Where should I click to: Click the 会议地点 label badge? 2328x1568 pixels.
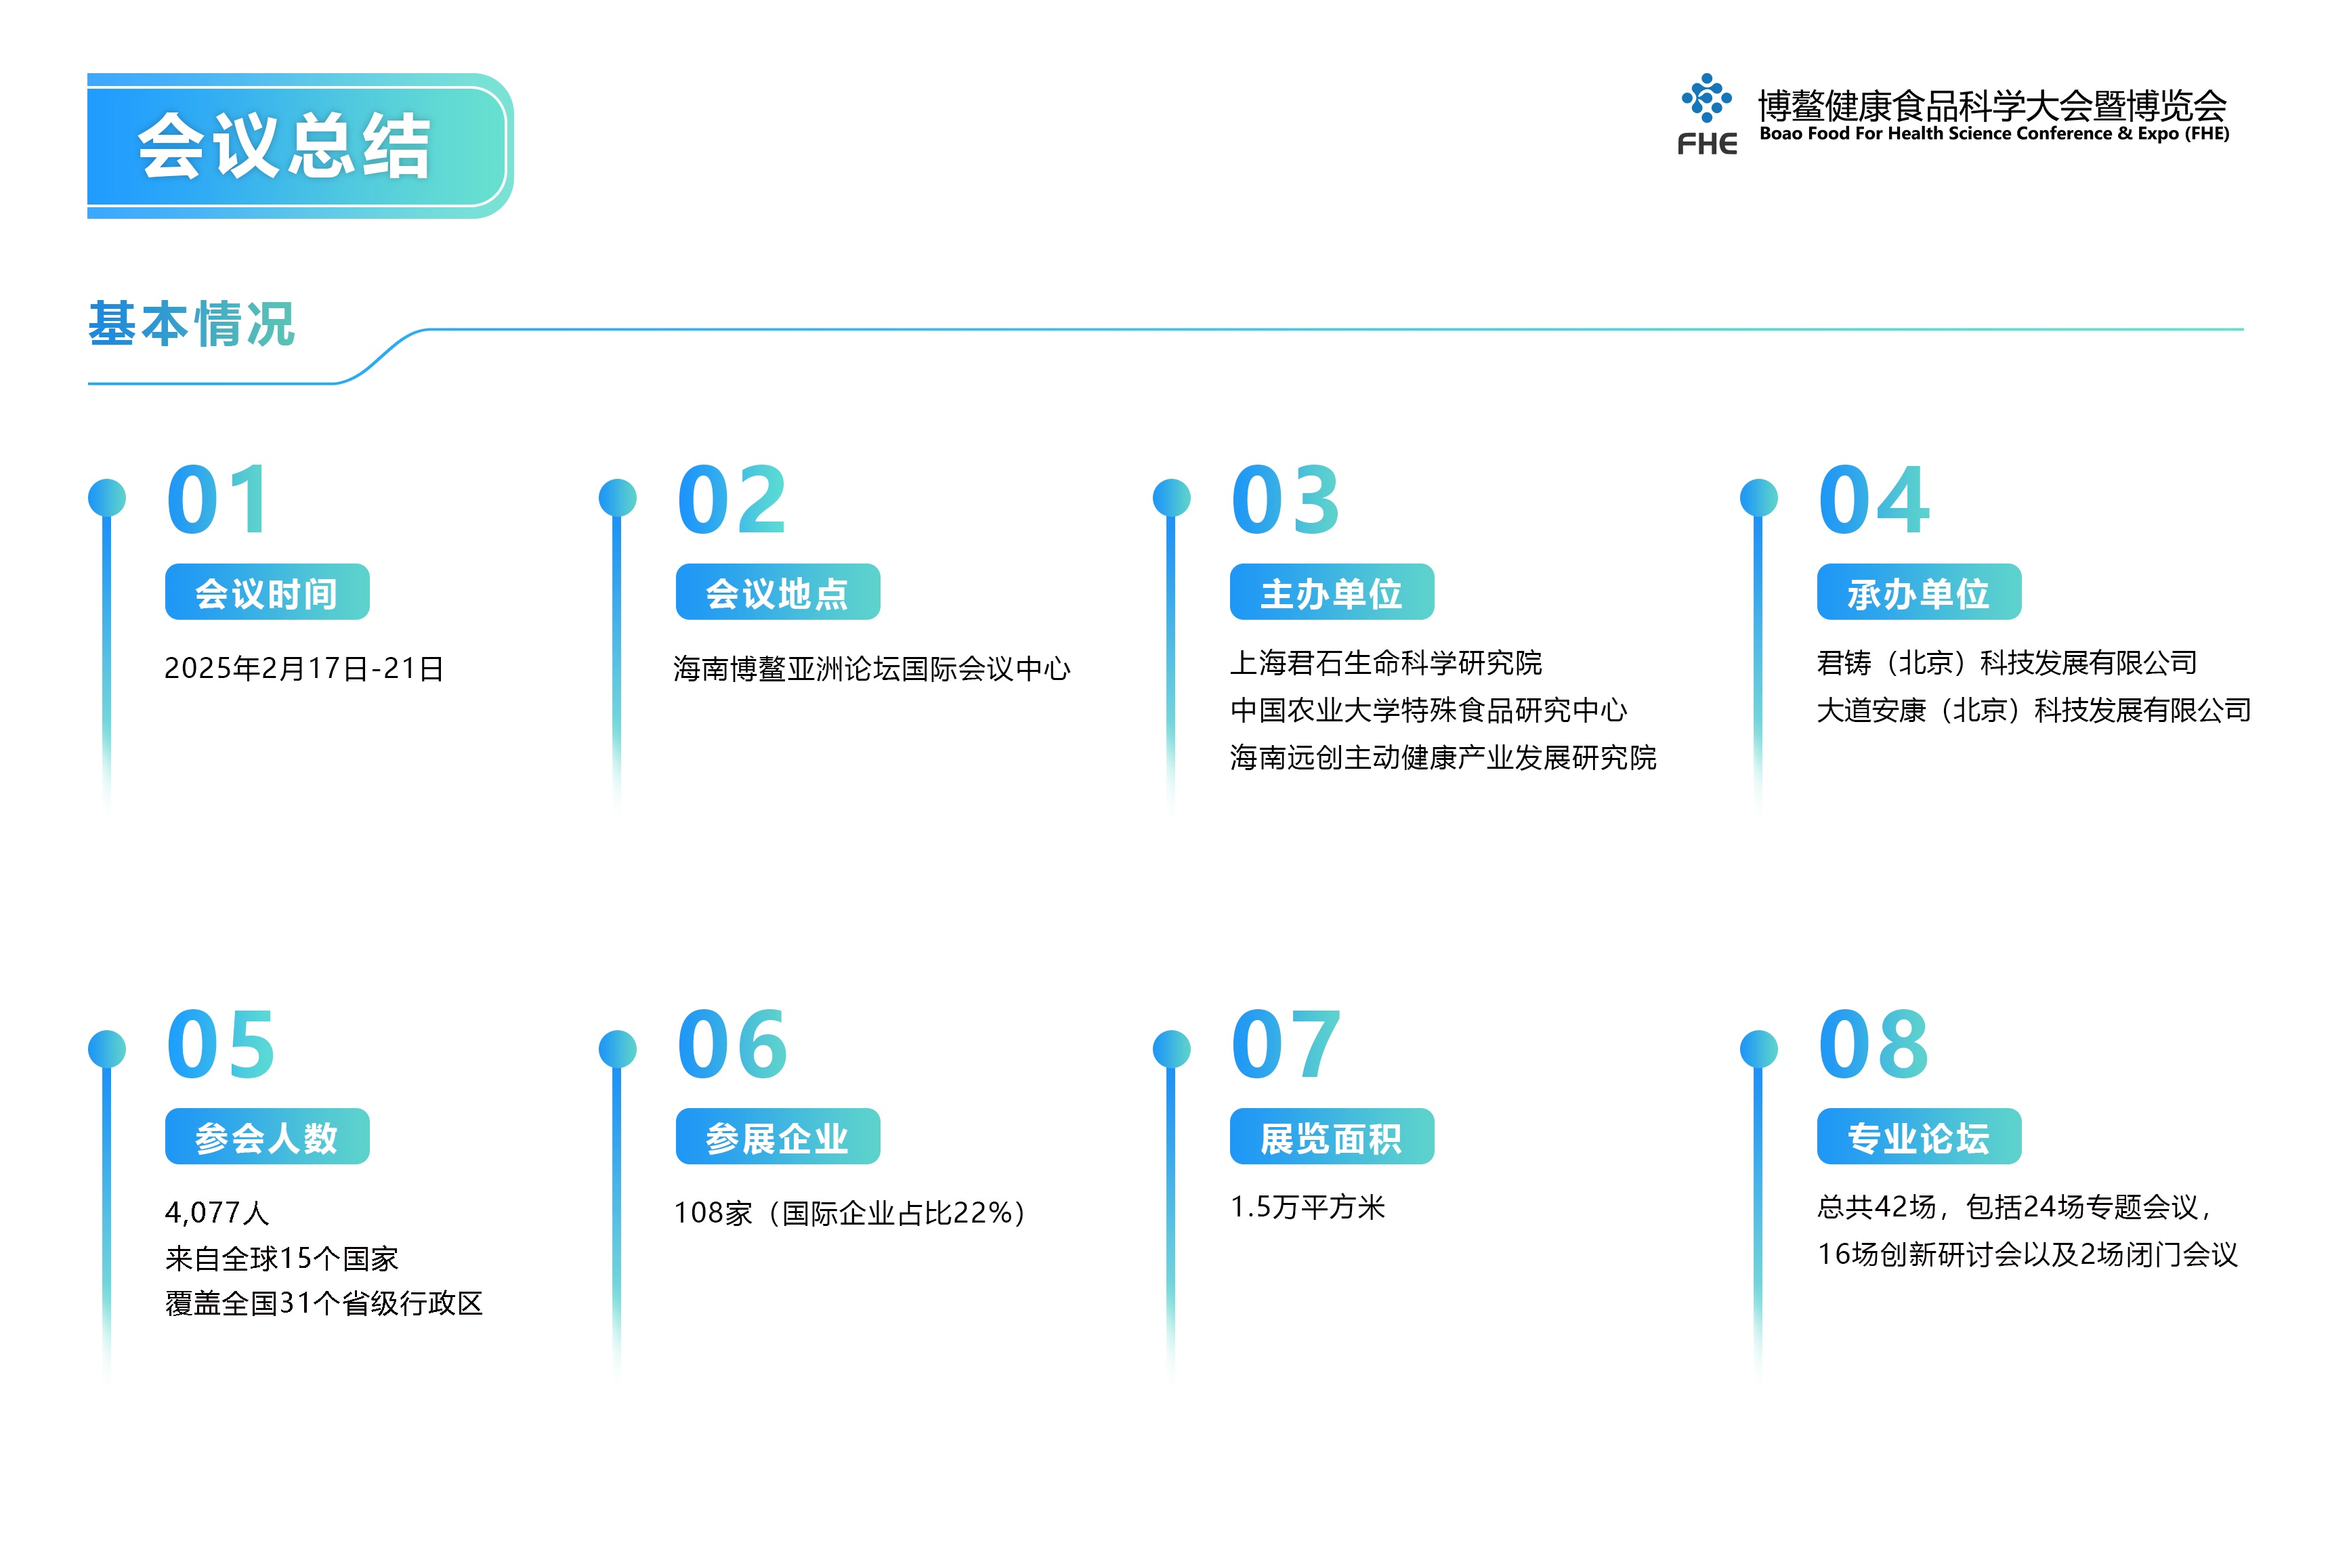[x=777, y=592]
